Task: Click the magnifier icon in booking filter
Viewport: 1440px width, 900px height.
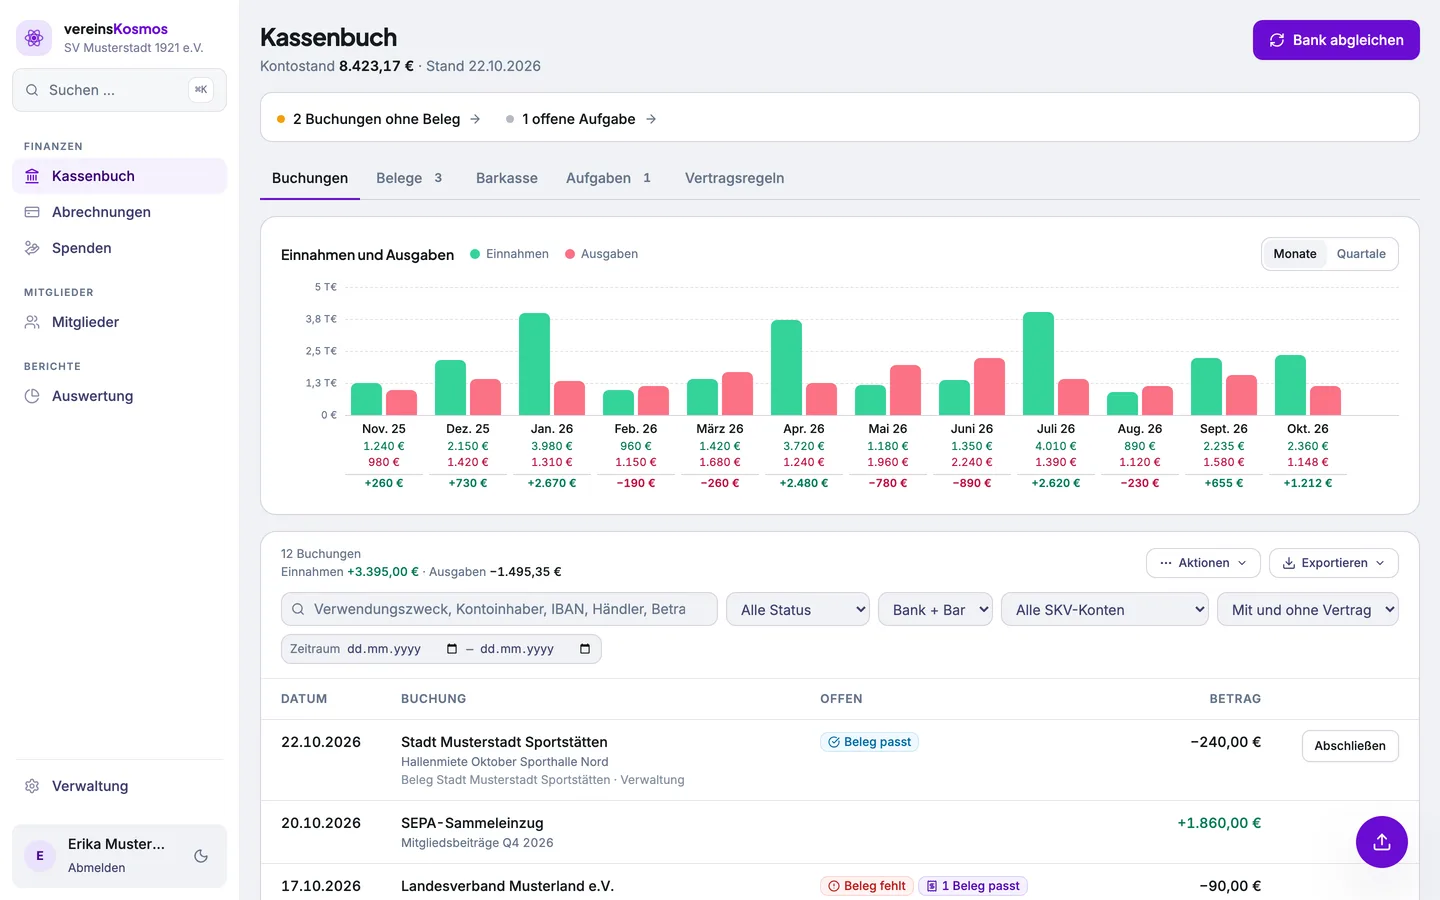Action: [x=298, y=609]
